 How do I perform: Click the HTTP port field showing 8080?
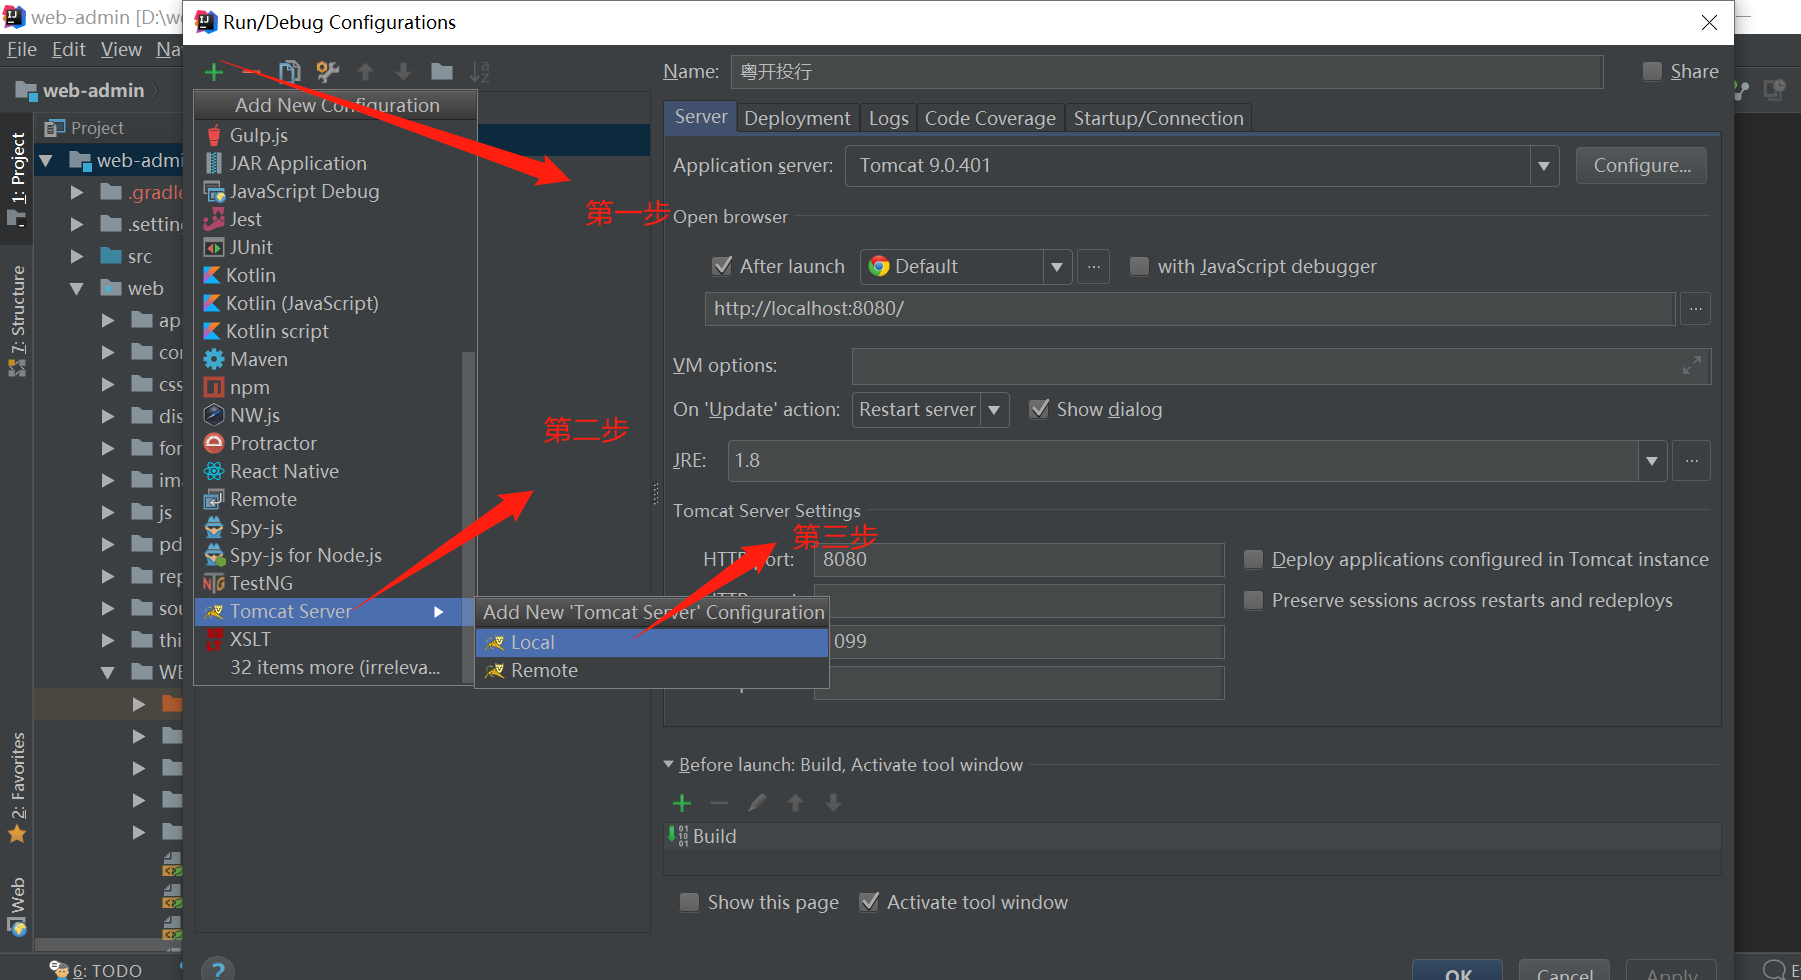click(1019, 560)
